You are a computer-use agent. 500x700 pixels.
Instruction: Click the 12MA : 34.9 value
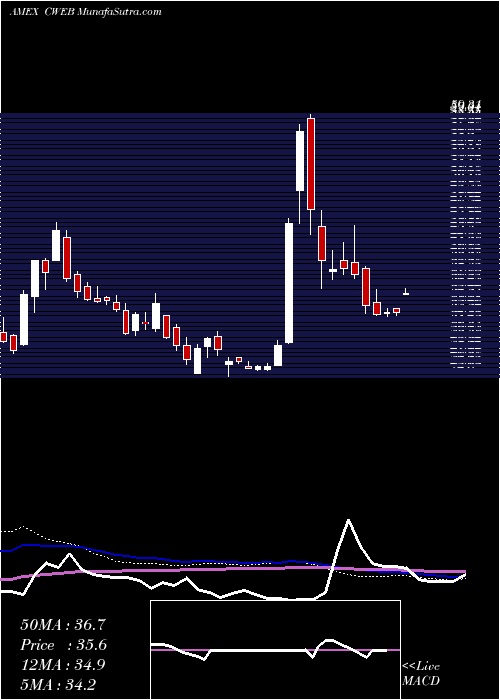pyautogui.click(x=63, y=665)
